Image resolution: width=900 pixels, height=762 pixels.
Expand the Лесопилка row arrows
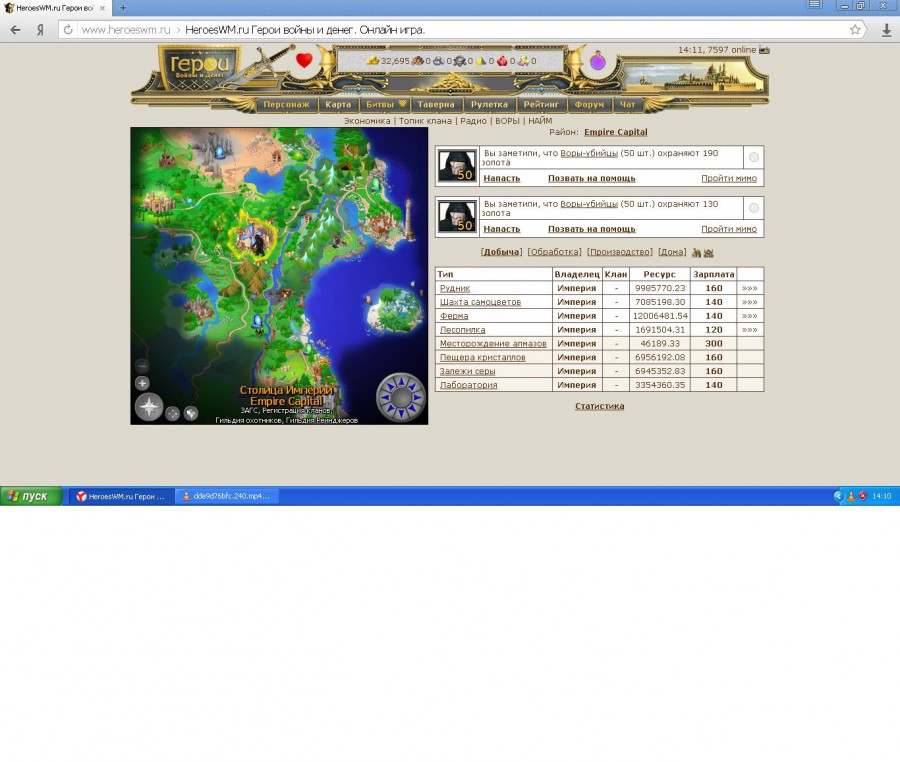[750, 329]
